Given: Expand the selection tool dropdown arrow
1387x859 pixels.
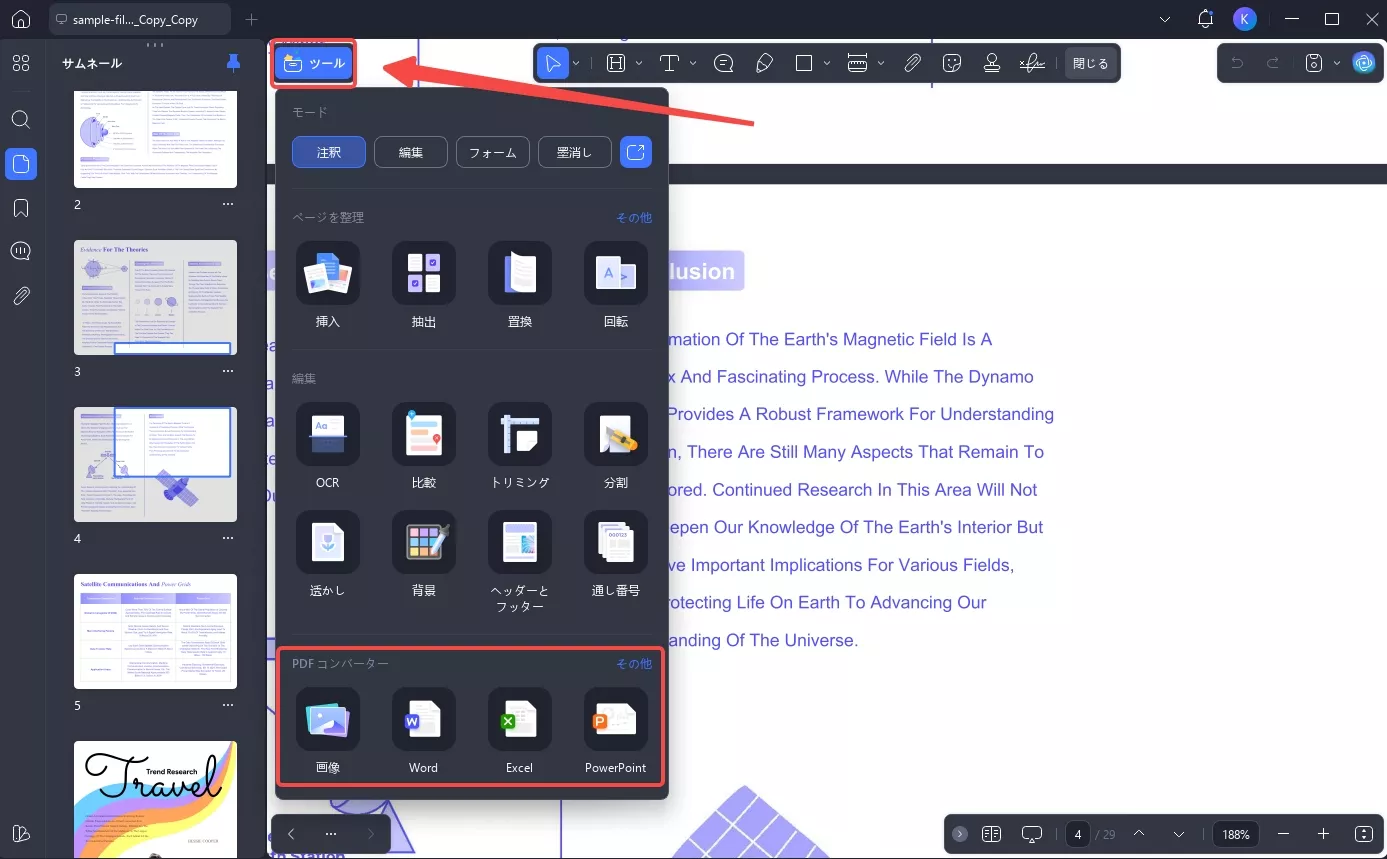Looking at the screenshot, I should (576, 63).
